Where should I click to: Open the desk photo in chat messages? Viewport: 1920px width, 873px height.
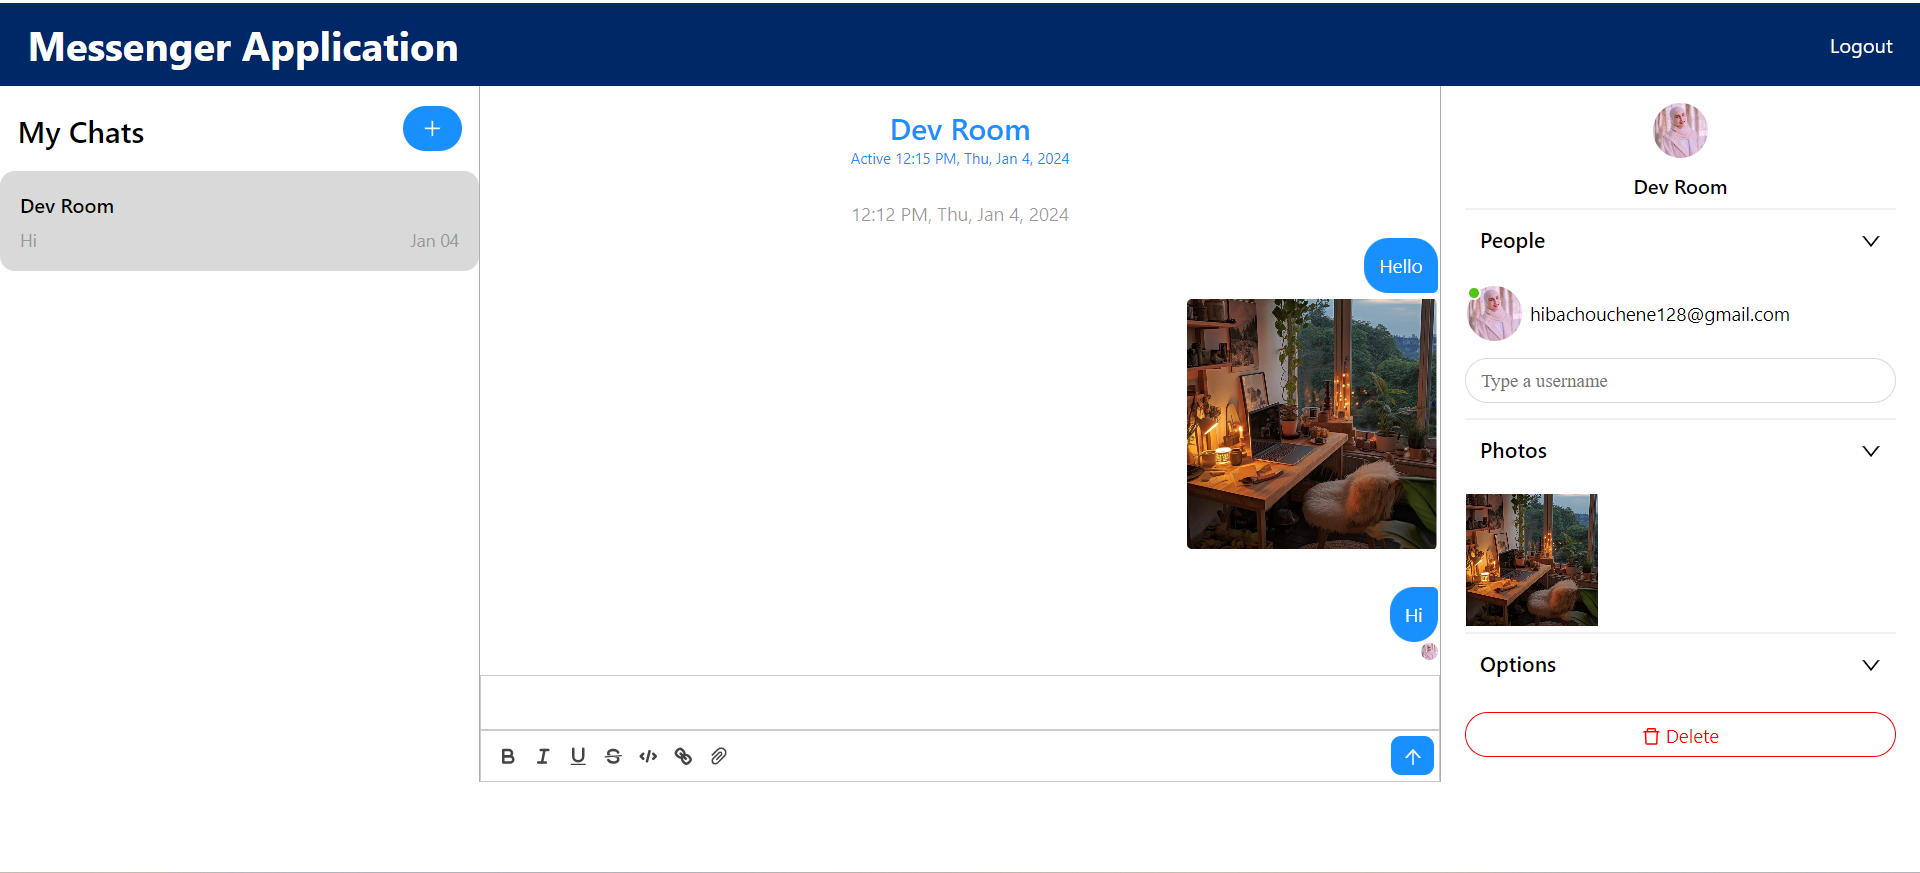click(x=1311, y=424)
